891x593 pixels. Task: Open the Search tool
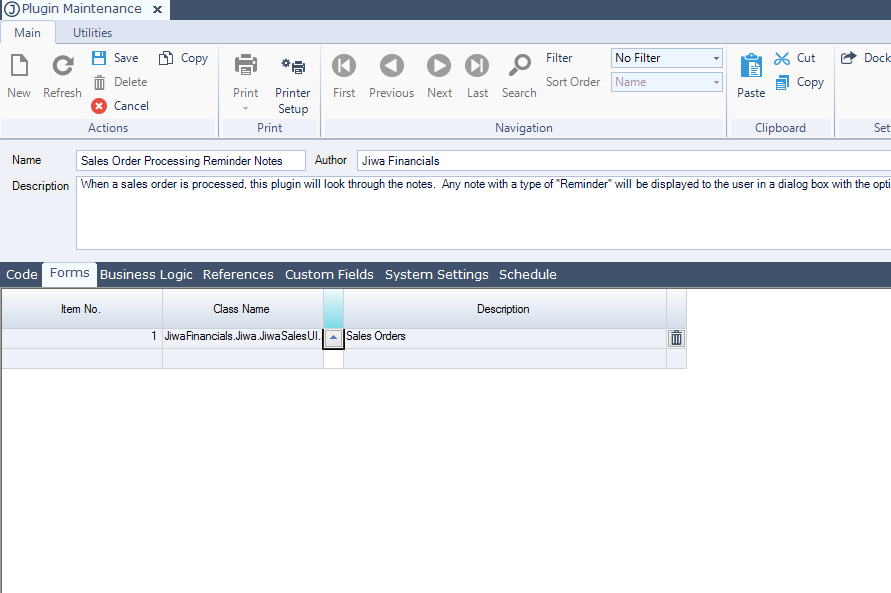coord(519,67)
